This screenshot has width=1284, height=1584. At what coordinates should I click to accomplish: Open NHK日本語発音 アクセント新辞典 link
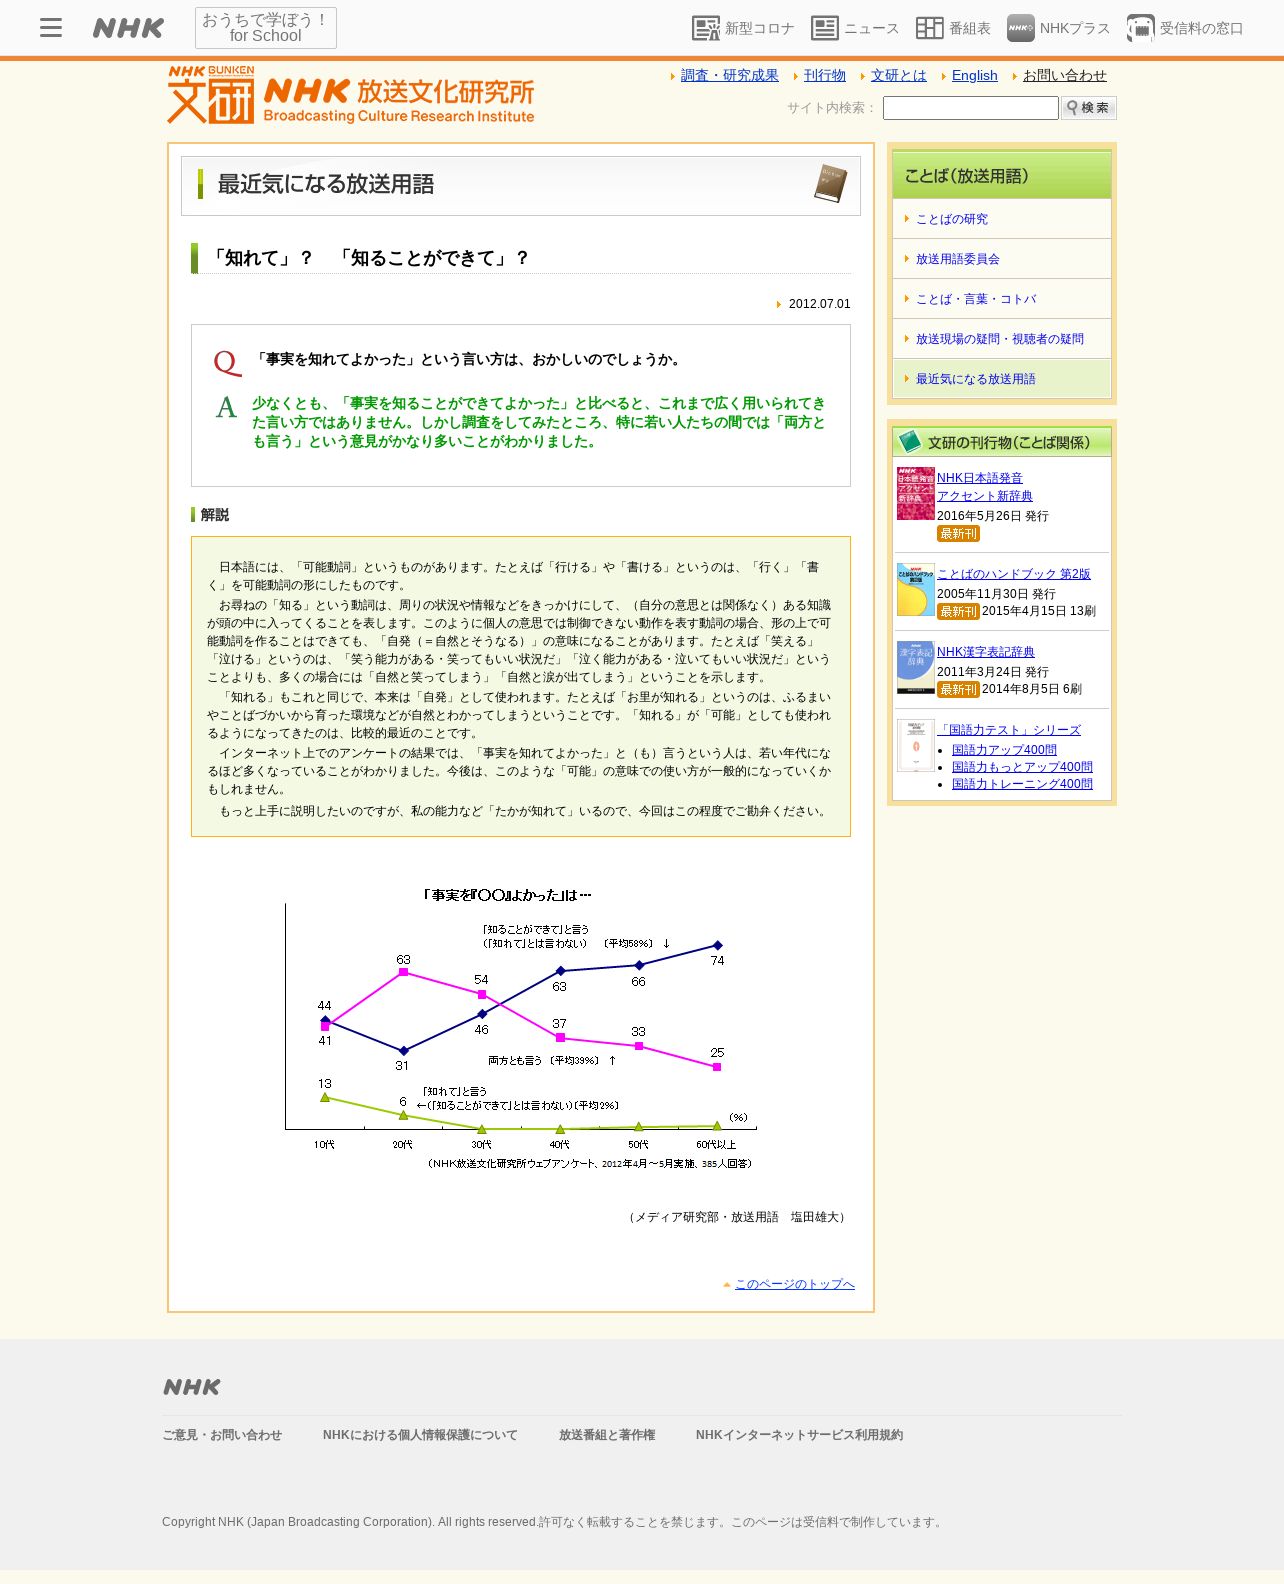[x=985, y=487]
